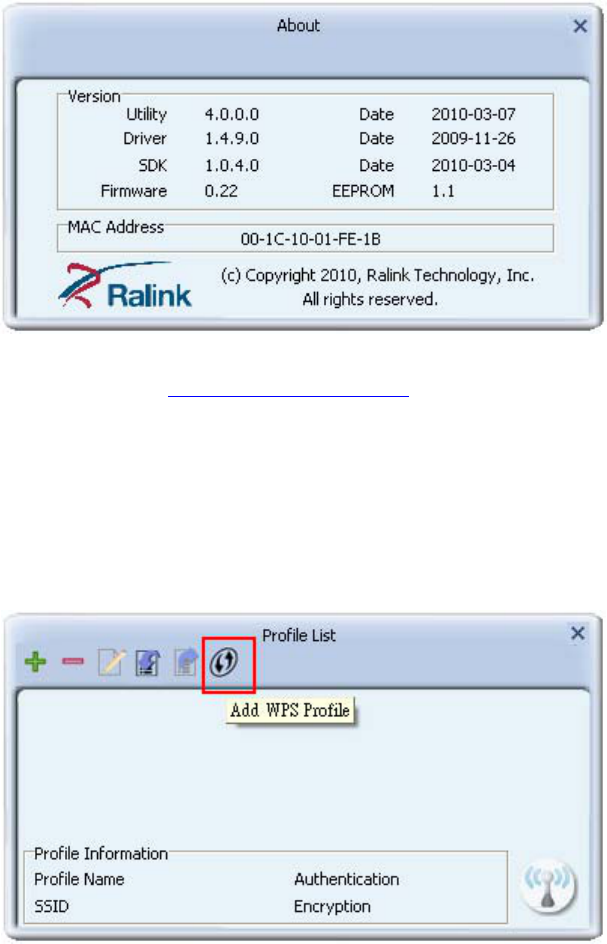The image size is (607, 944).
Task: Click the Export profile icon
Action: [185, 662]
